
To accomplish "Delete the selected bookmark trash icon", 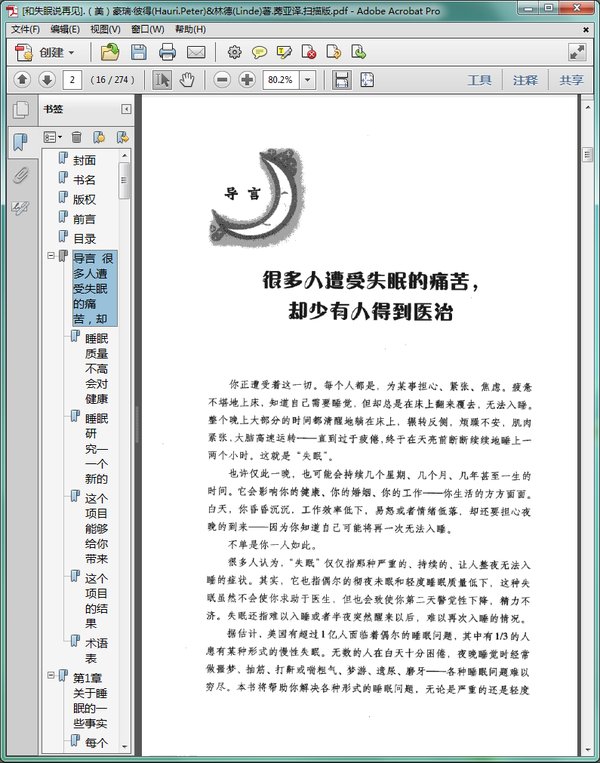I will click(76, 137).
